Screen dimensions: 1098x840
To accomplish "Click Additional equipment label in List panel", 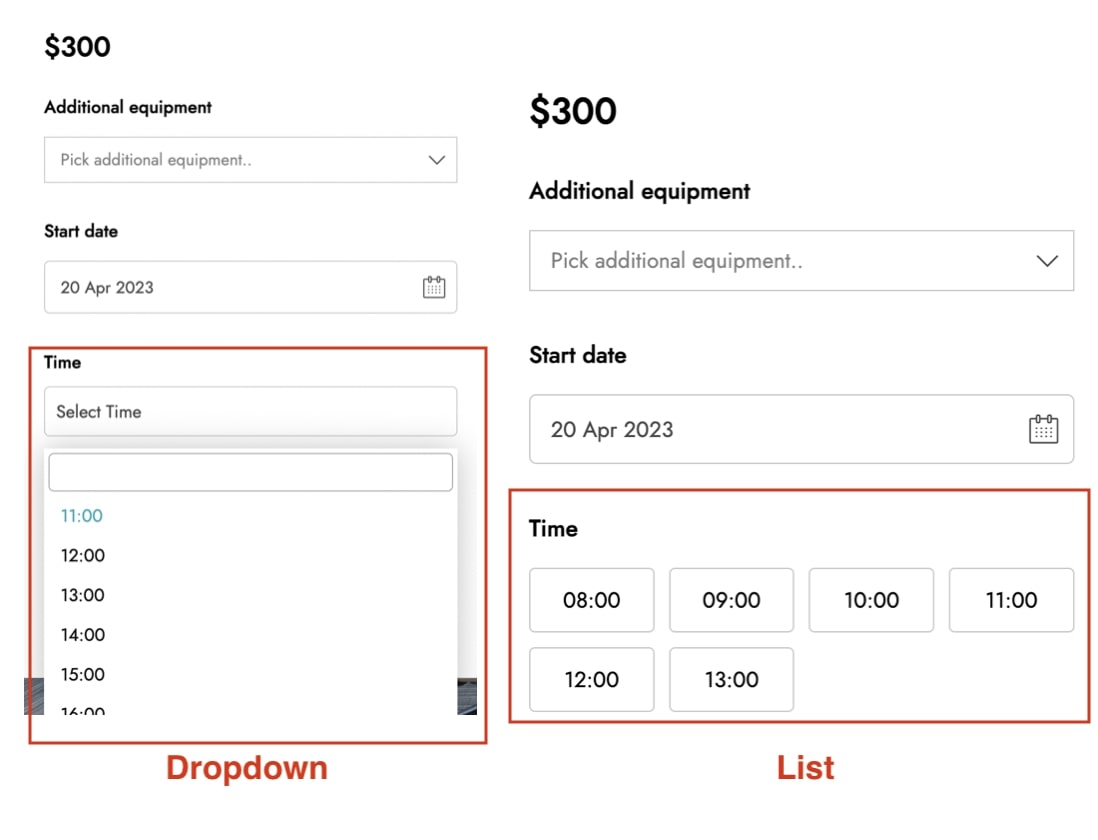I will coord(640,191).
